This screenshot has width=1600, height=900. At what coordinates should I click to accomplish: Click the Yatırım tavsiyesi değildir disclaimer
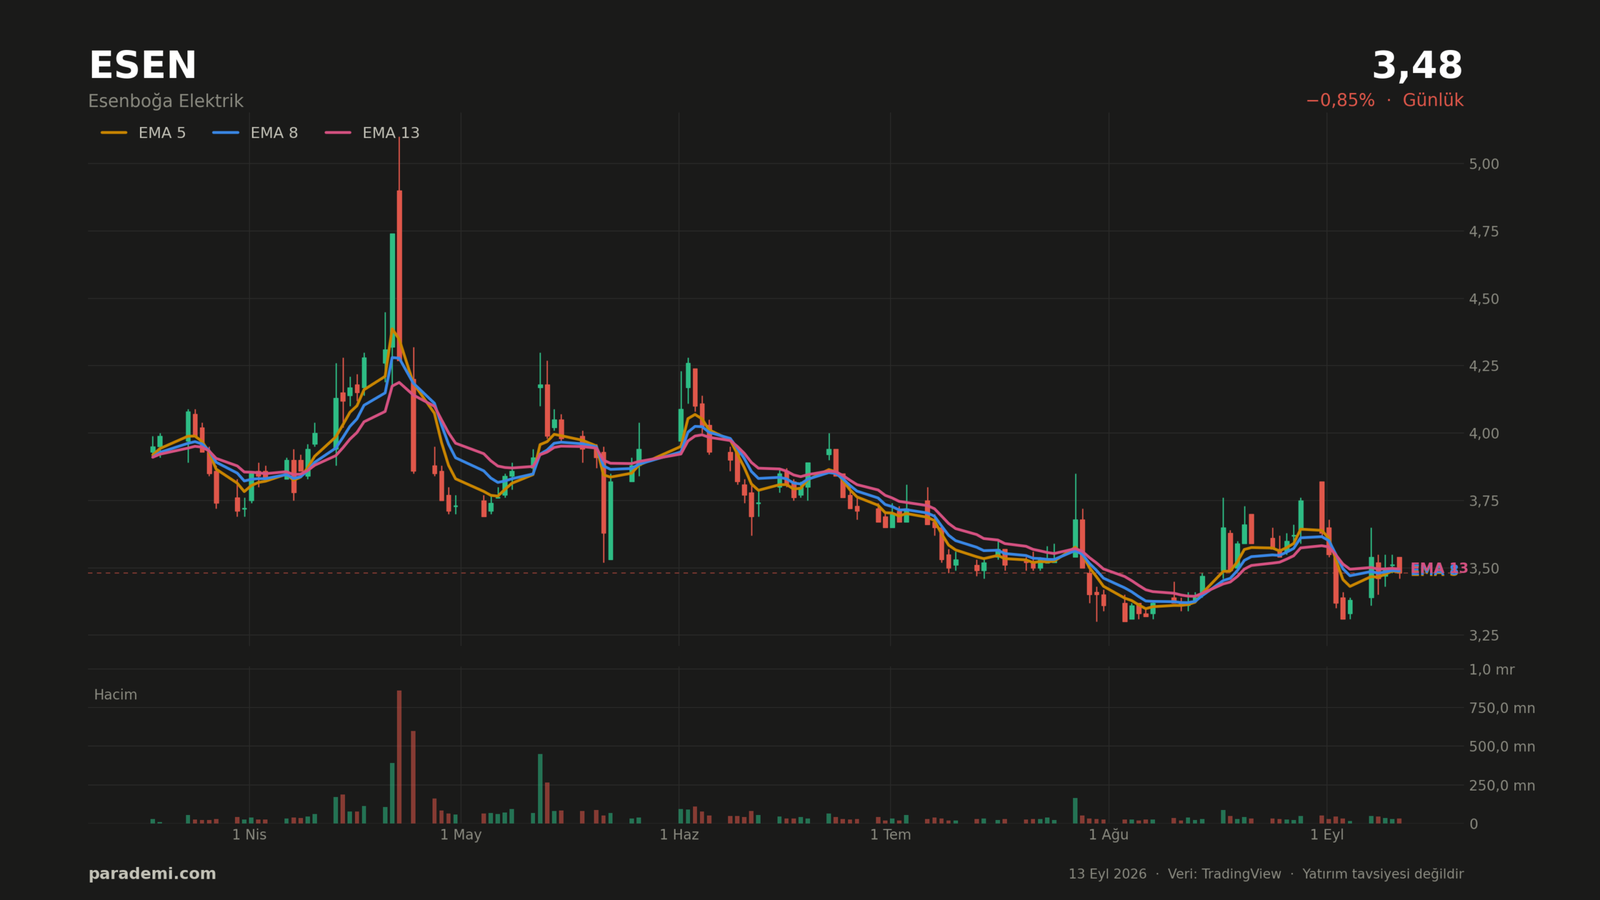pyautogui.click(x=1383, y=874)
